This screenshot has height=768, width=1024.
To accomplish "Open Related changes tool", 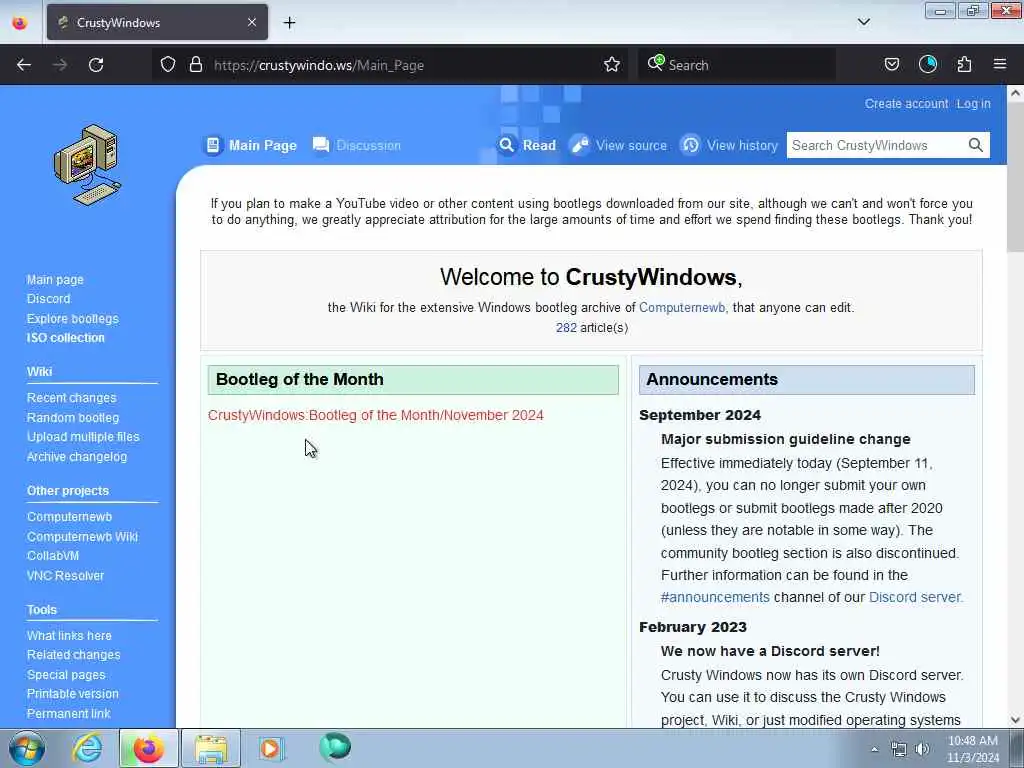I will pos(73,654).
